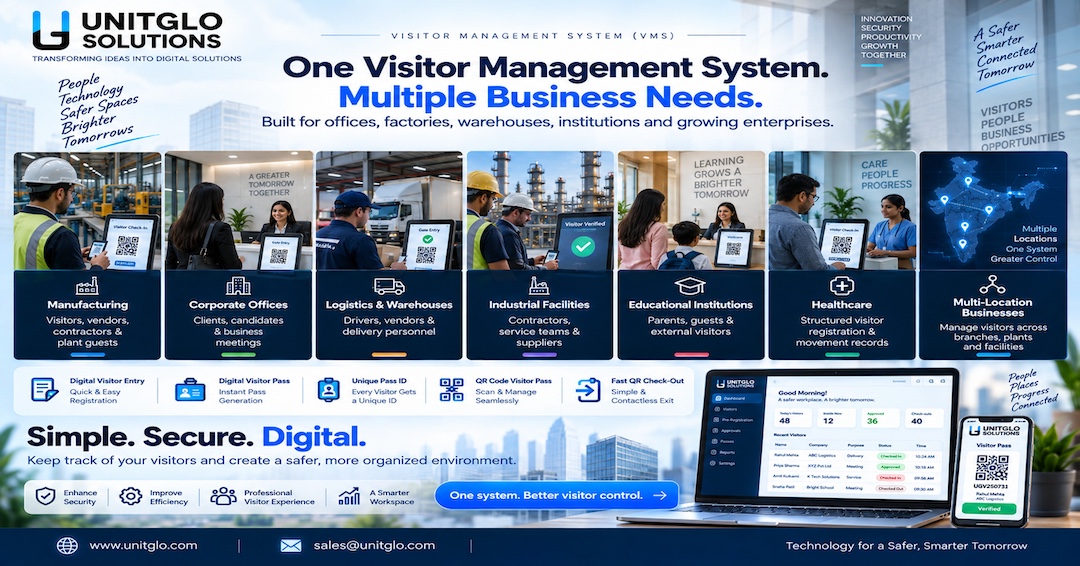Click the 'Multi-Location Businesses' card title
The width and height of the screenshot is (1080, 566).
pos(993,307)
